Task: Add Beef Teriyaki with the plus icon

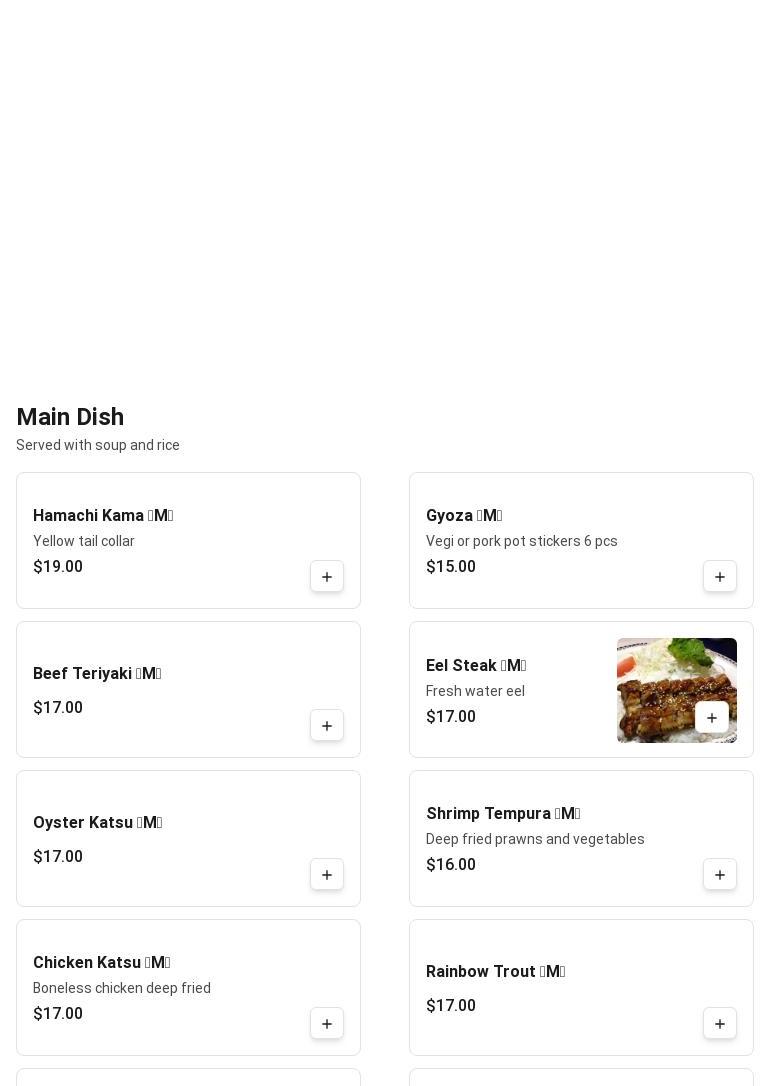Action: coord(327,725)
